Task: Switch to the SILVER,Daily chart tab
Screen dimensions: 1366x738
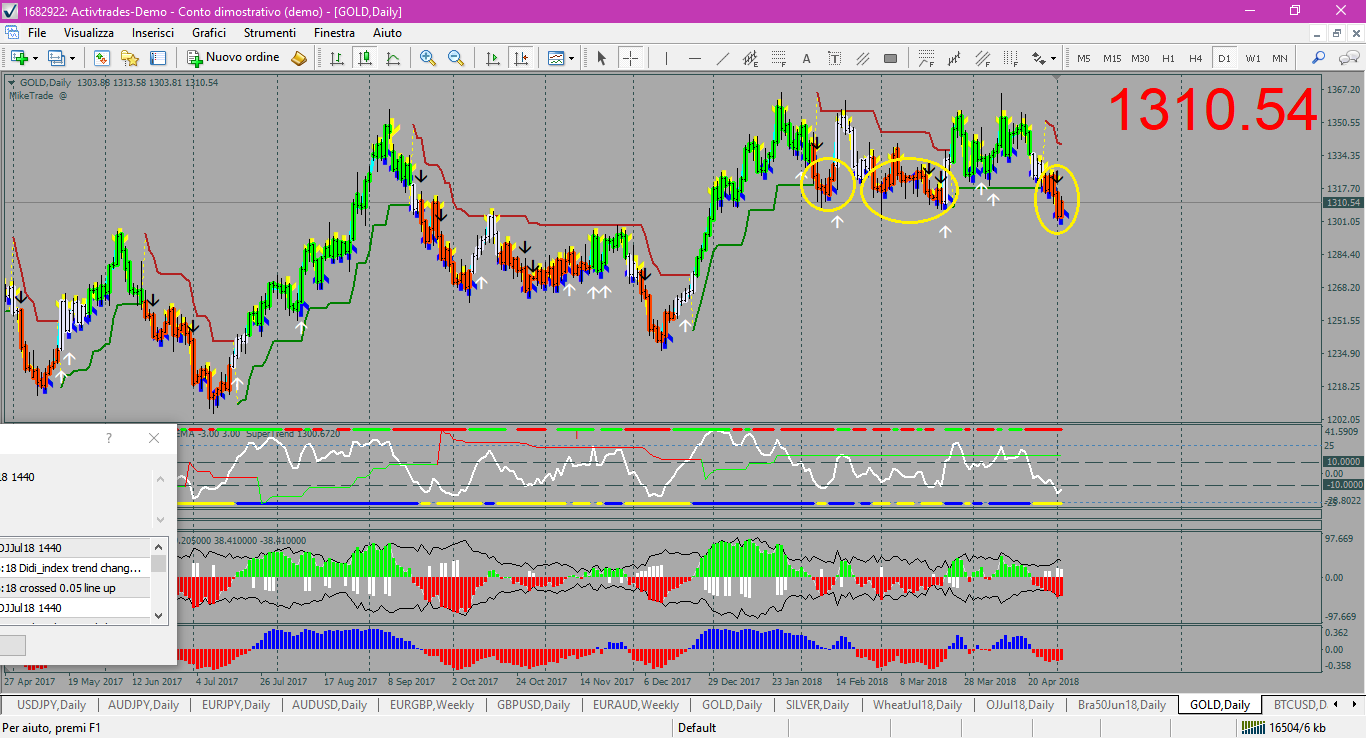Action: point(817,705)
